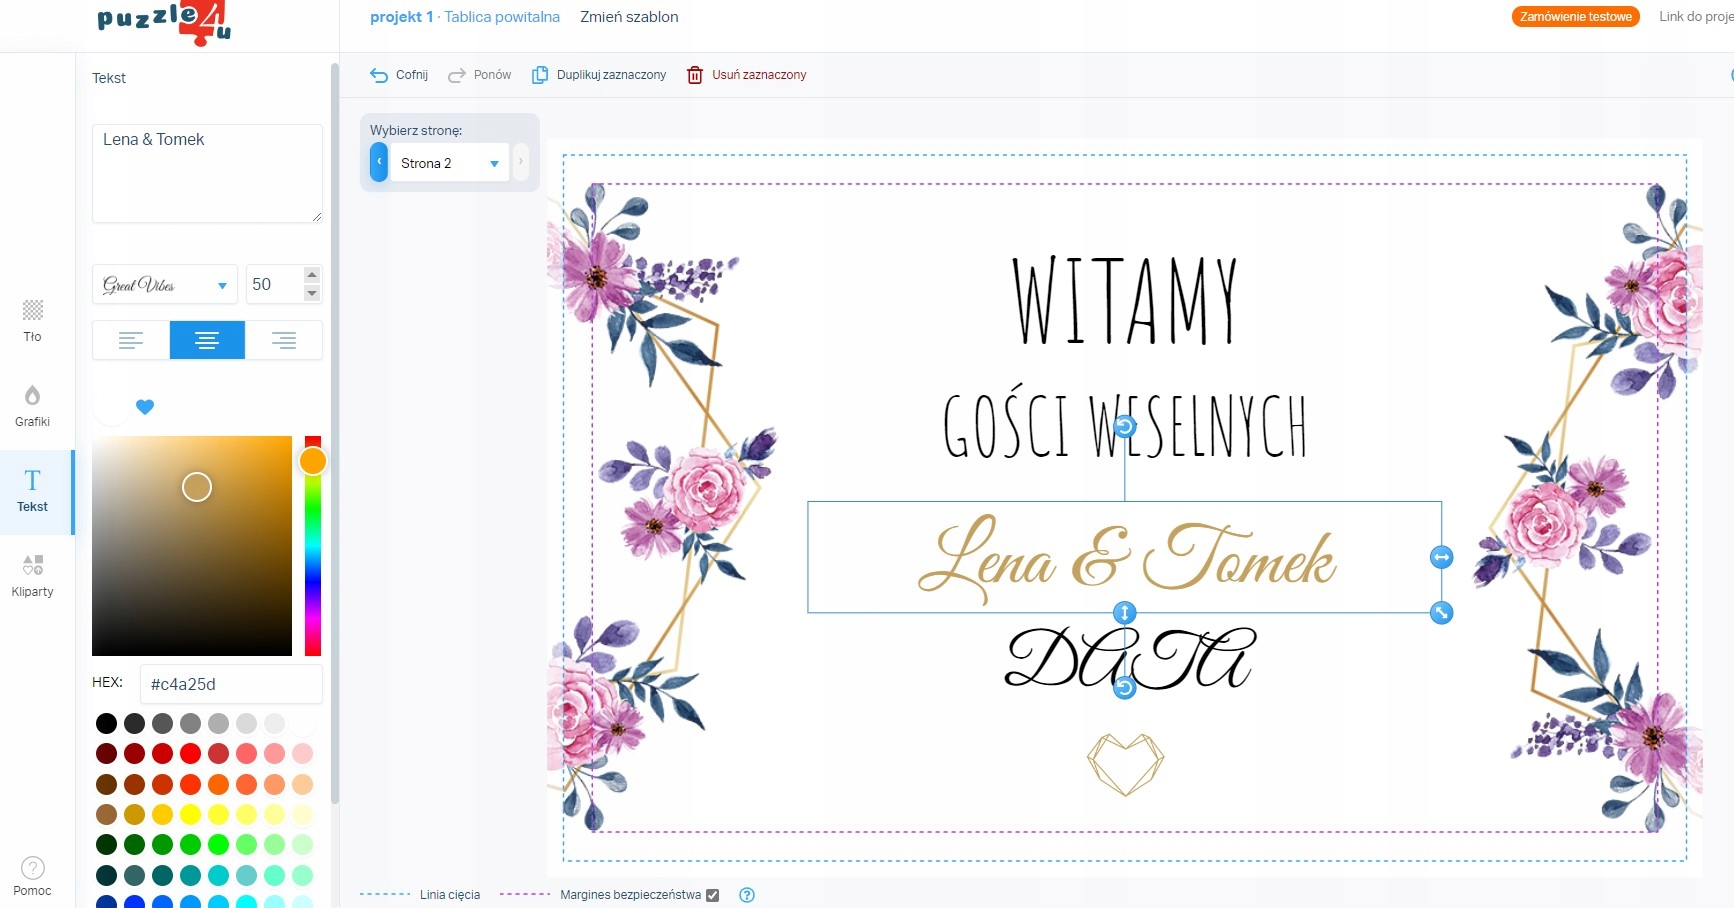Select the gold Lena & Tomek script text
1734x908 pixels.
[x=1126, y=558]
